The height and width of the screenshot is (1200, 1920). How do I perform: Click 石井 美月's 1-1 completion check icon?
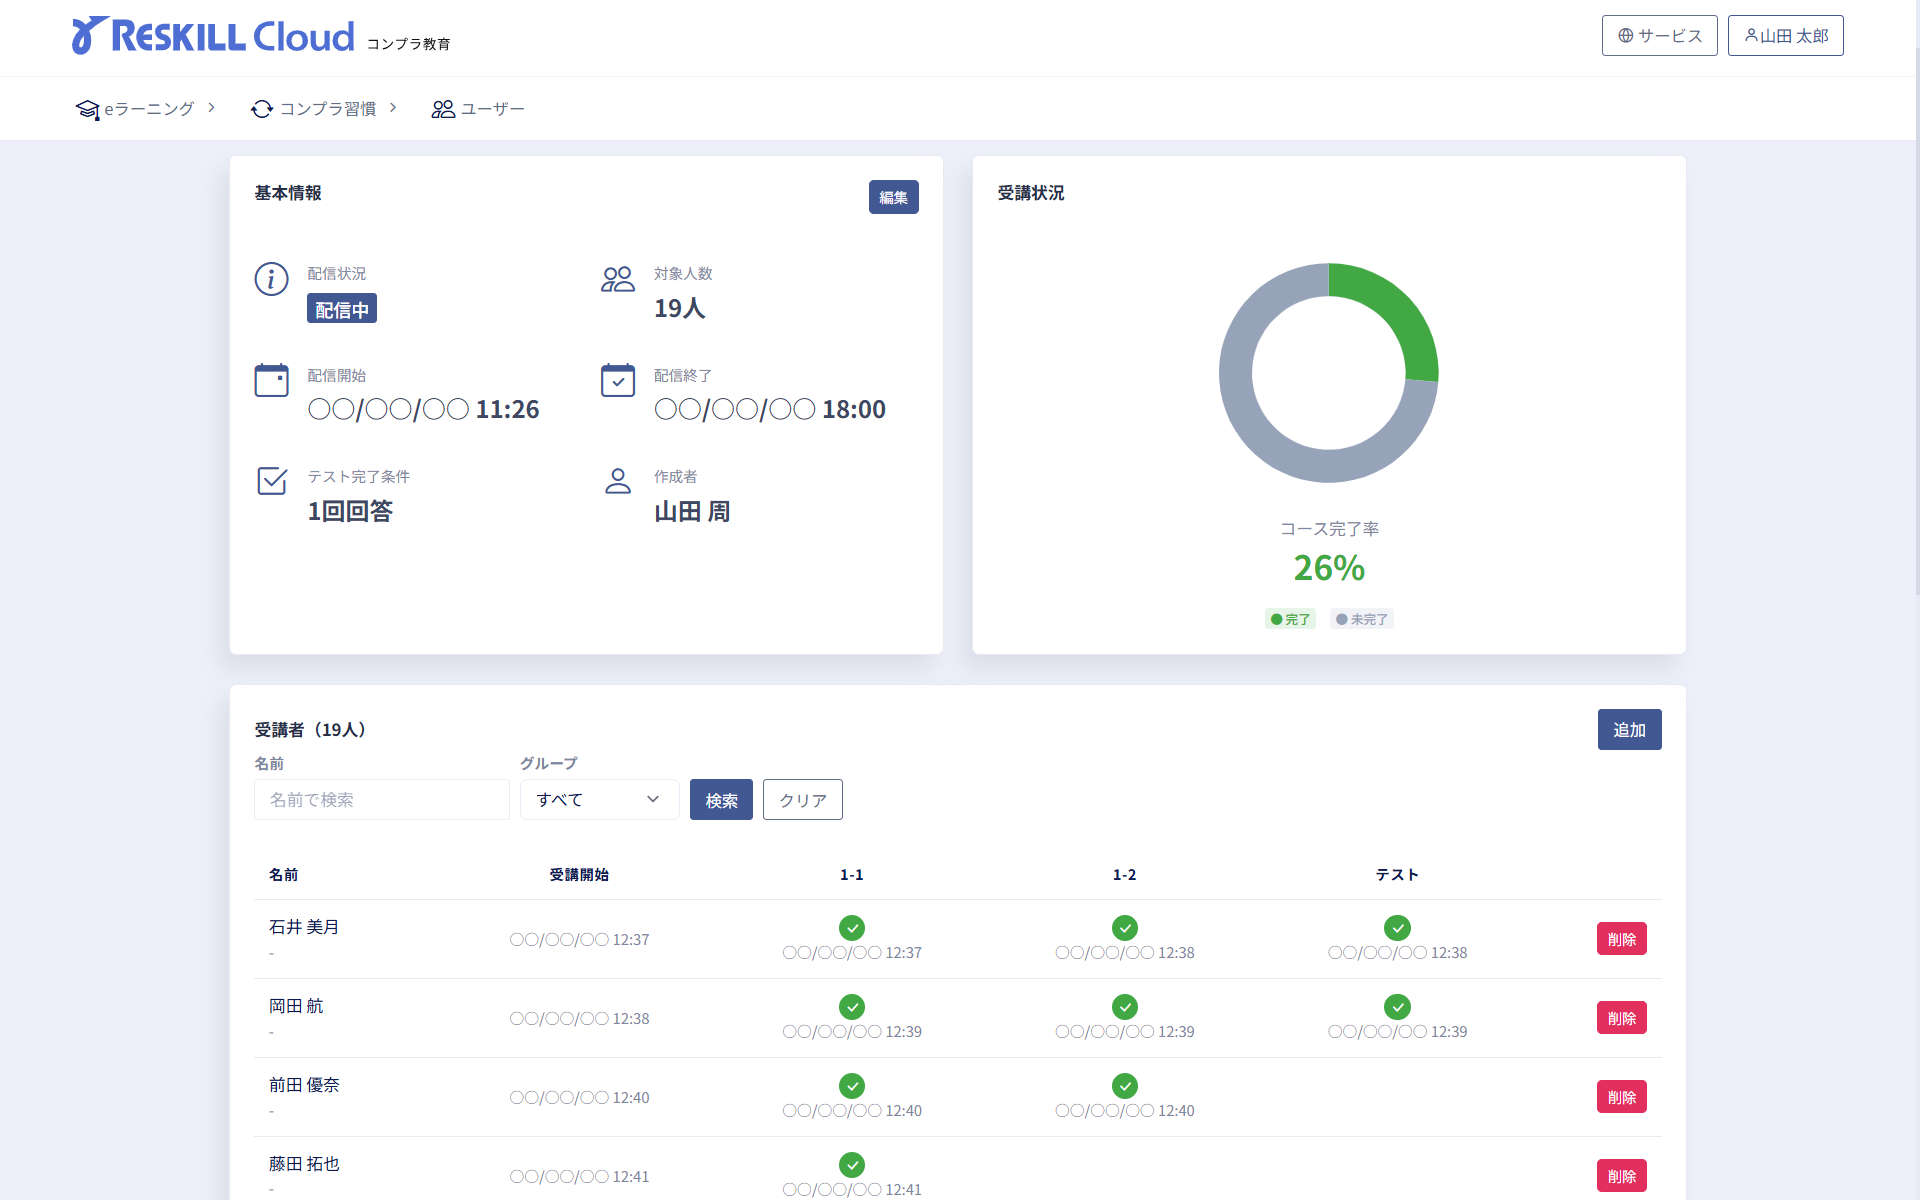tap(852, 928)
